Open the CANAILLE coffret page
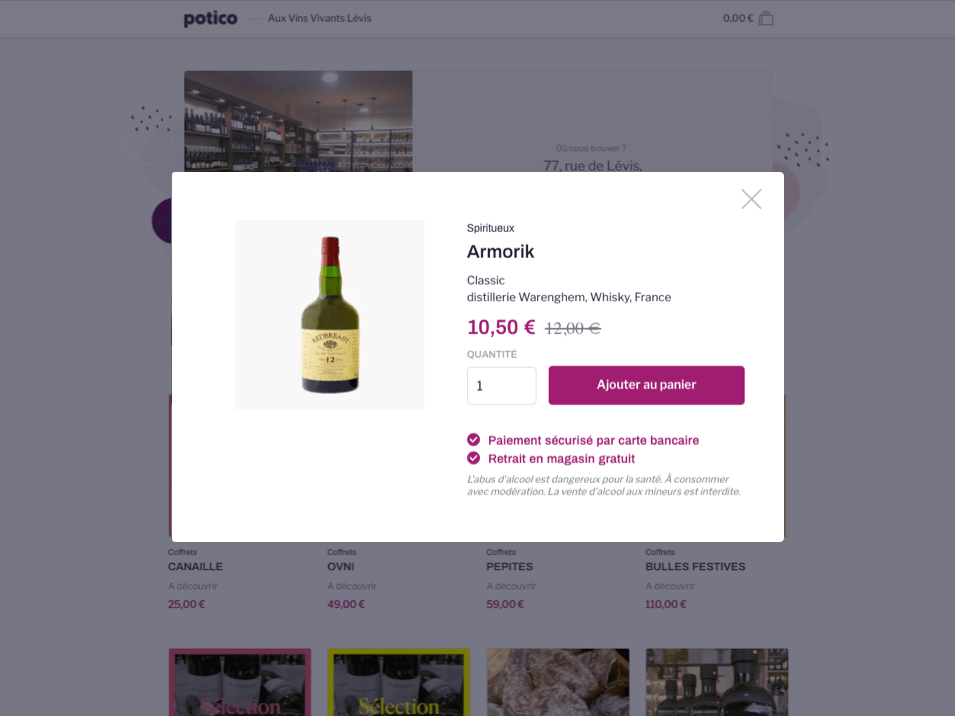 195,566
